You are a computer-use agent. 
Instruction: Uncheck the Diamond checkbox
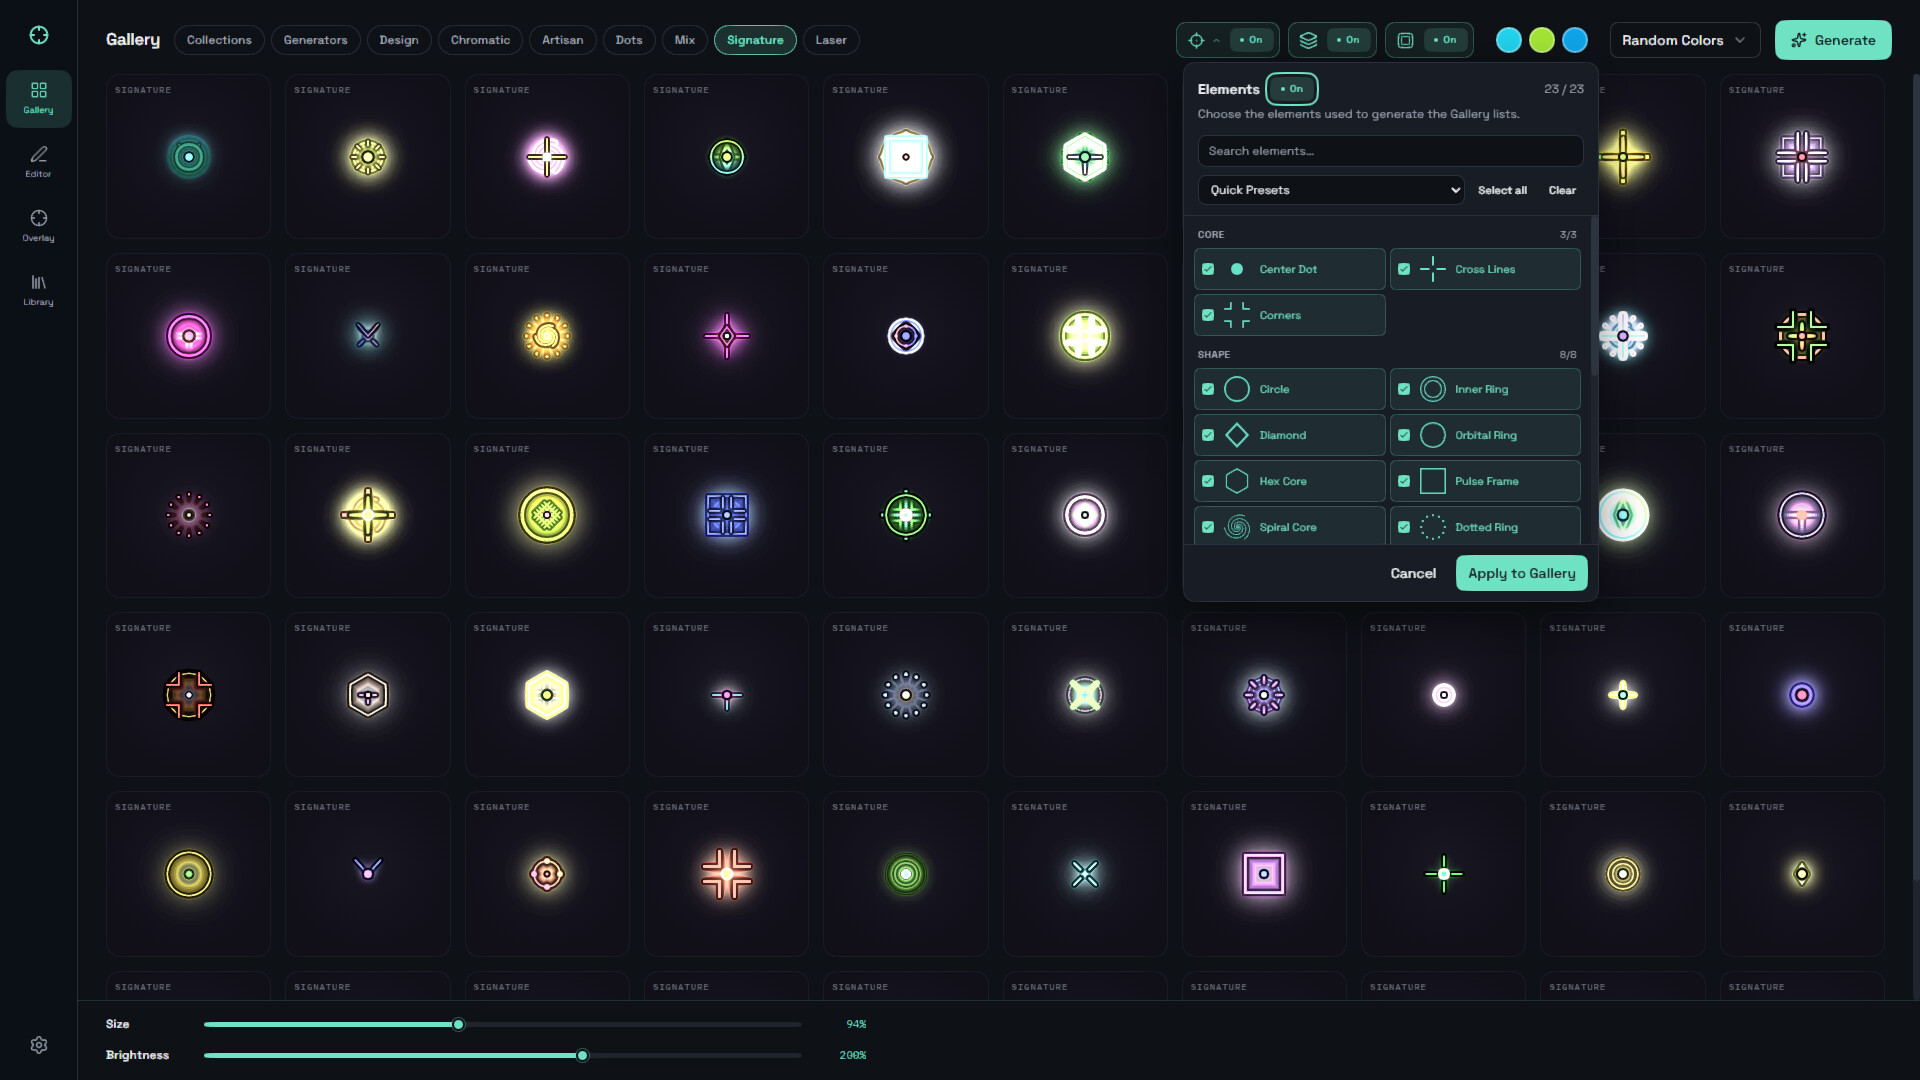1208,435
